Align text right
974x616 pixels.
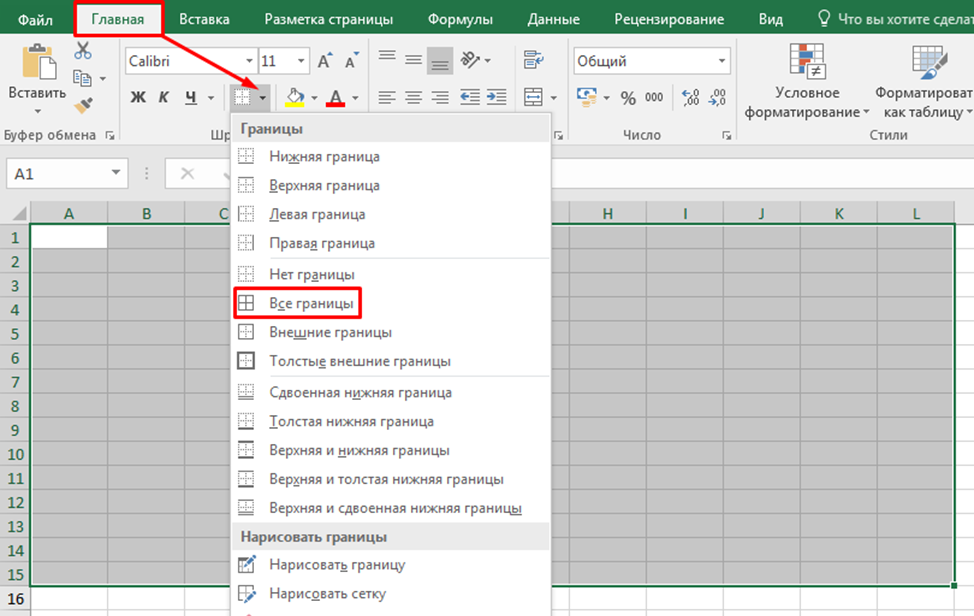point(440,97)
